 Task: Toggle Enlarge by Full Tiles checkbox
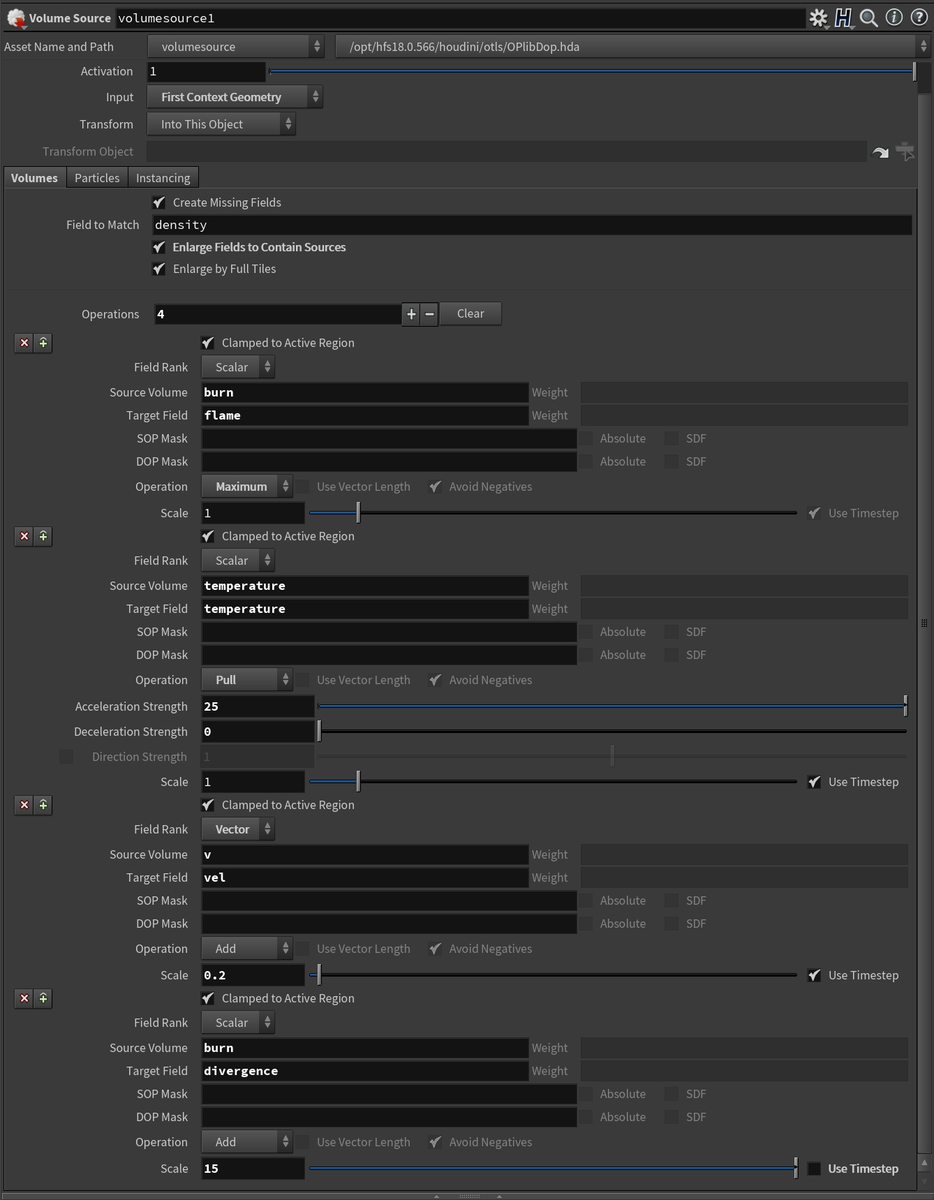click(x=159, y=269)
